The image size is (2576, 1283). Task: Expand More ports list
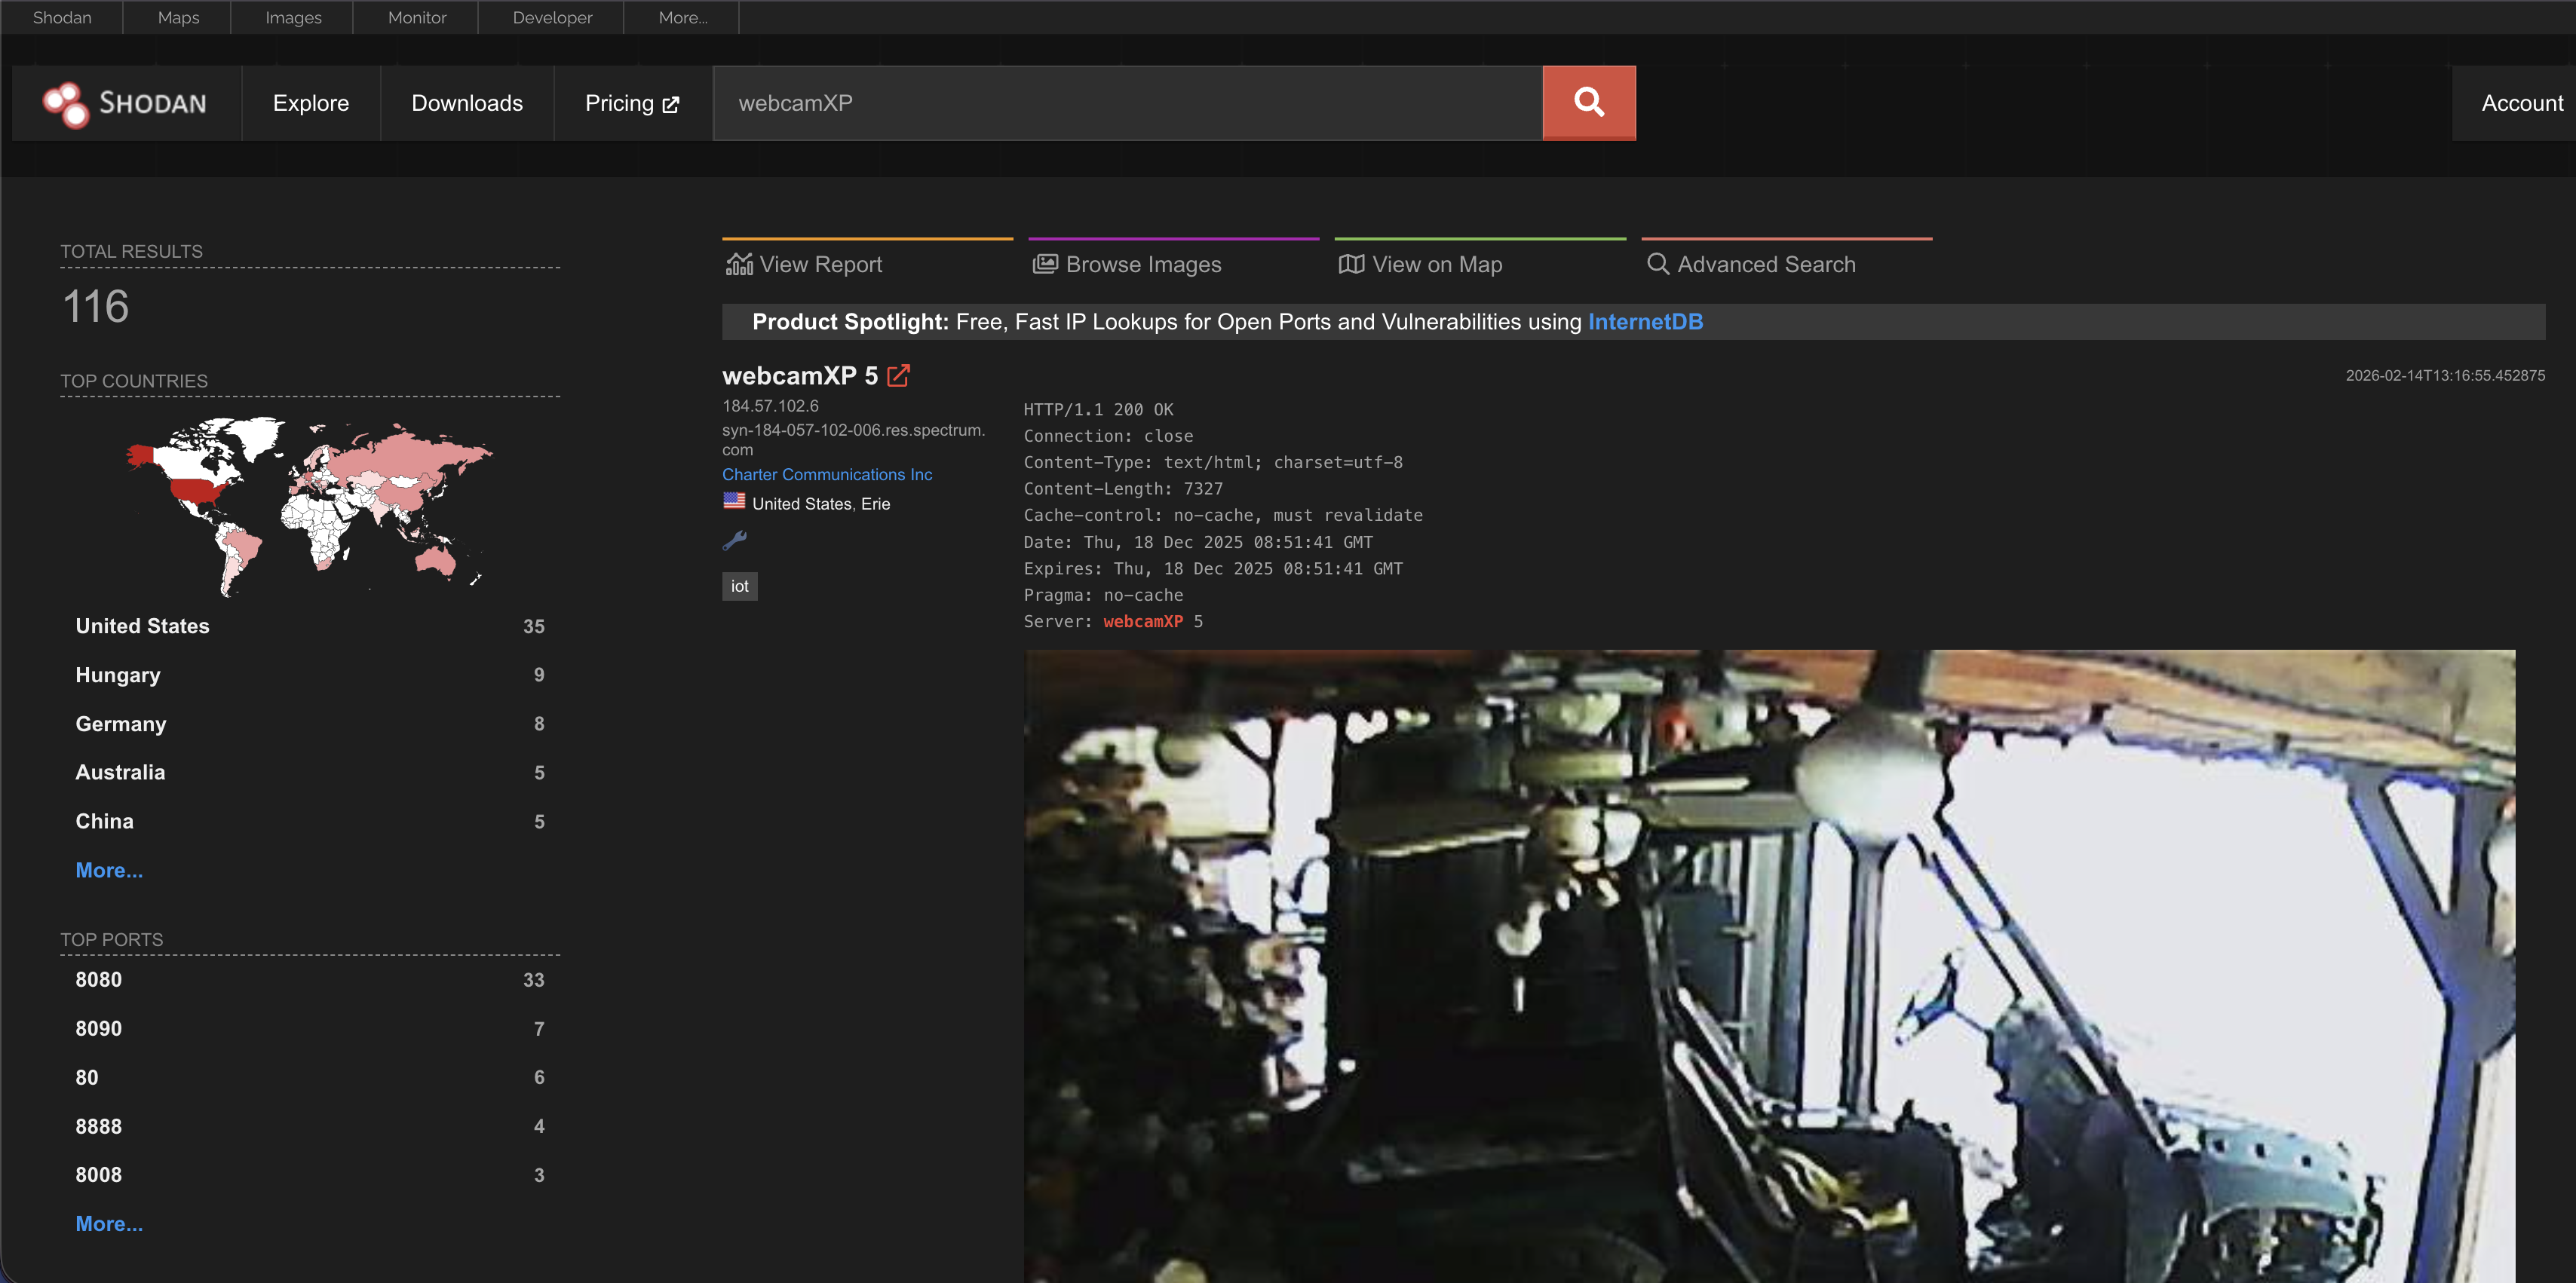pos(109,1224)
